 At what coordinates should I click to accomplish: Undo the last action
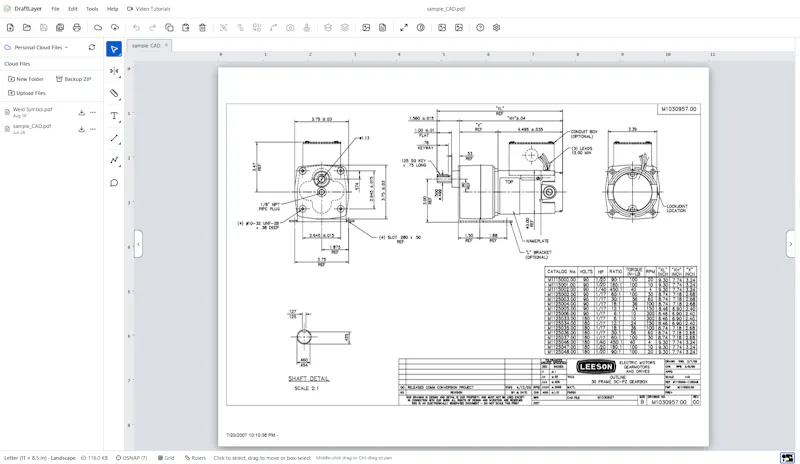click(136, 28)
